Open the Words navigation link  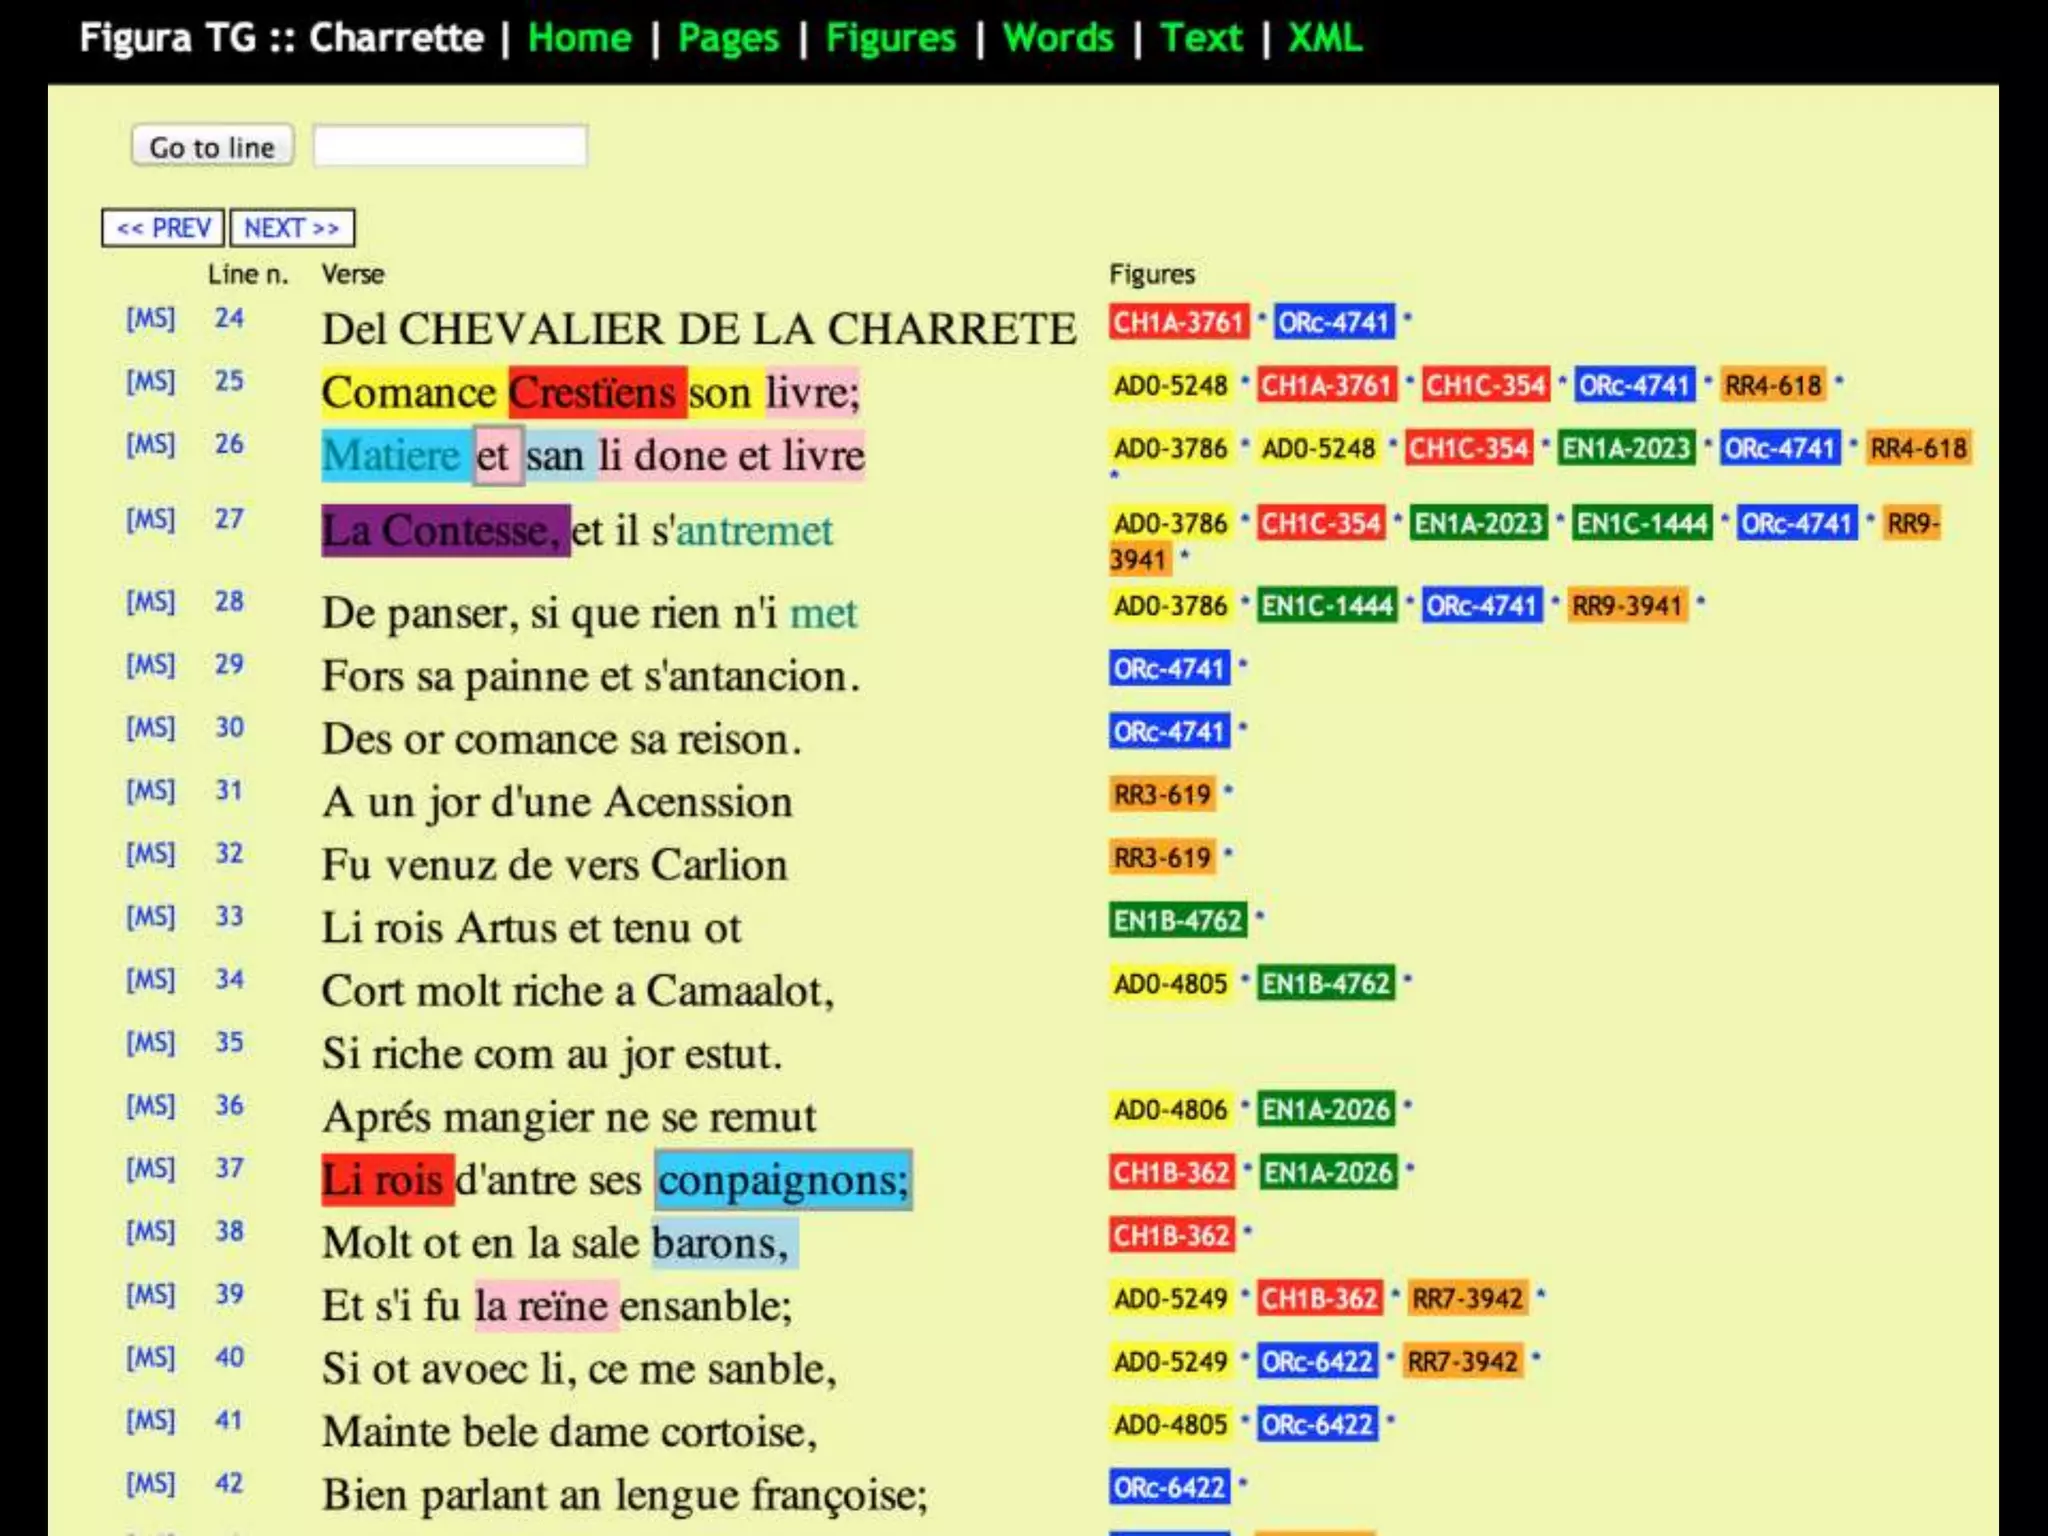point(1057,38)
